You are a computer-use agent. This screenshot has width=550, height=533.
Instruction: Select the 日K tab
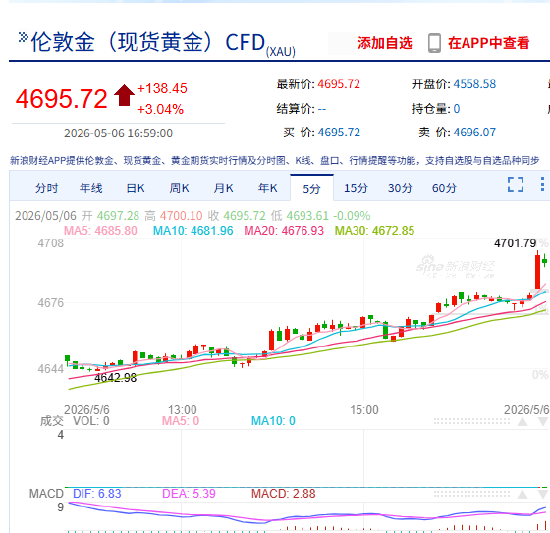(135, 188)
